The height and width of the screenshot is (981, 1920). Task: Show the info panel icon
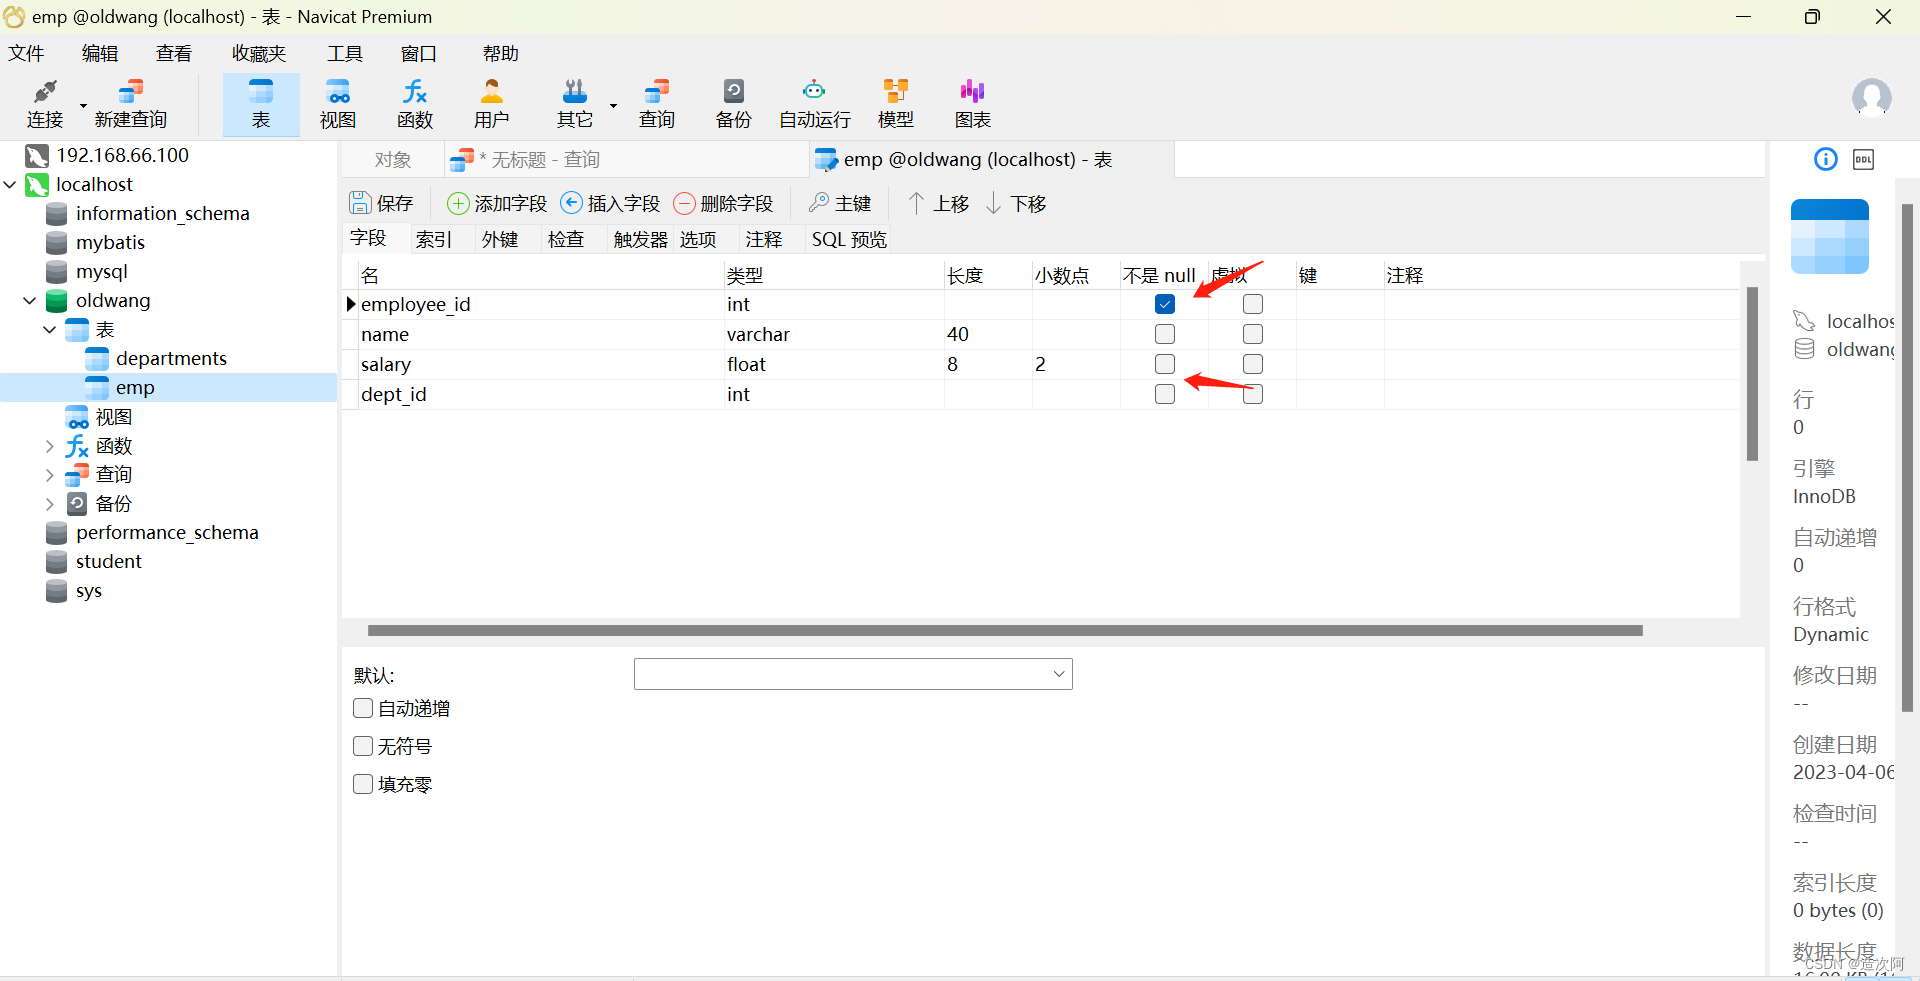1826,159
